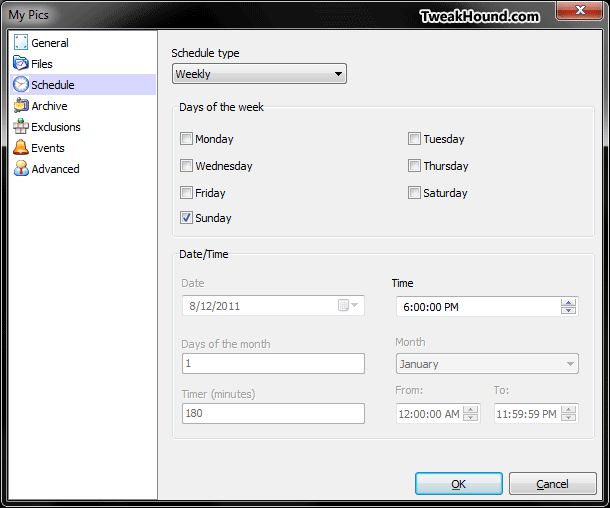Expand the Month dropdown showing January
This screenshot has width=610, height=508.
click(x=487, y=364)
